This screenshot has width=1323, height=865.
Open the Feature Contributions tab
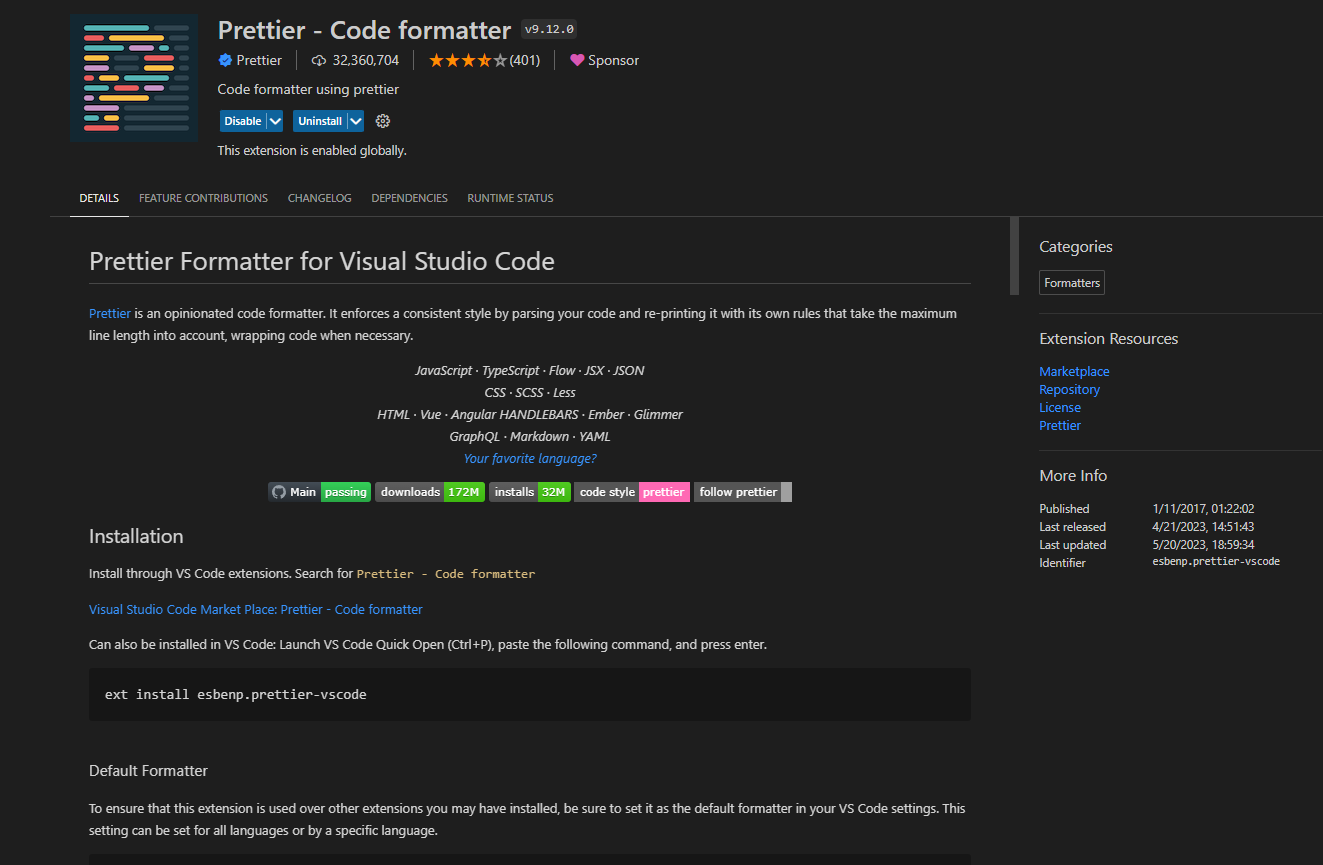[x=203, y=198]
